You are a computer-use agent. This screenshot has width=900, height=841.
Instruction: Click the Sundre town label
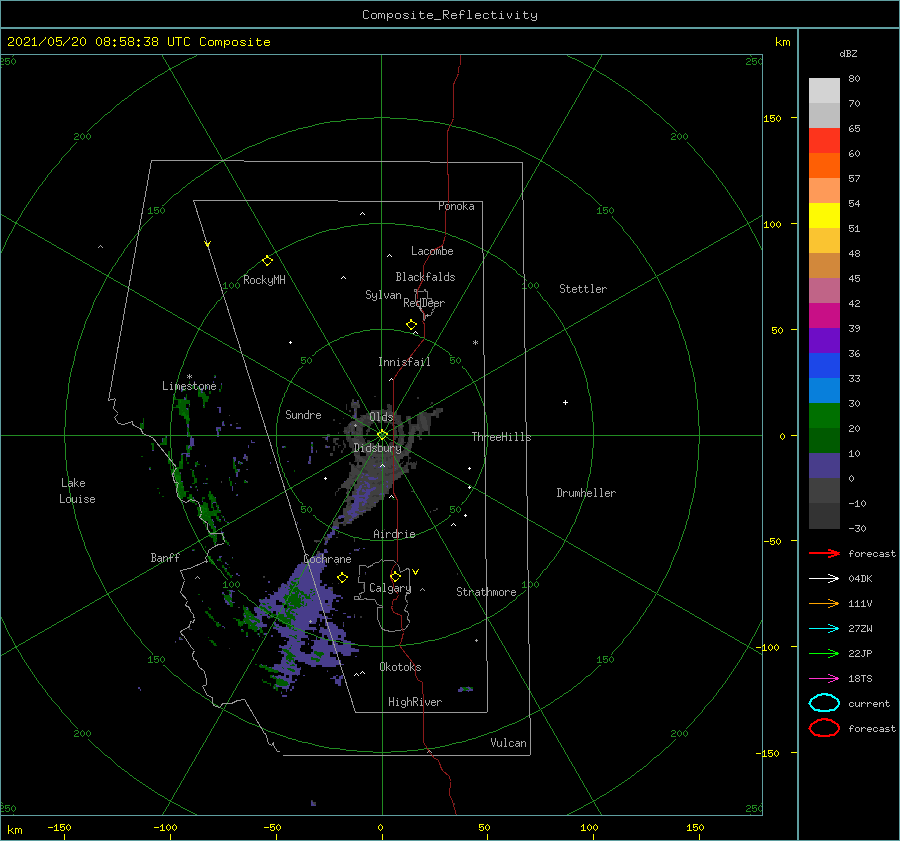point(303,414)
